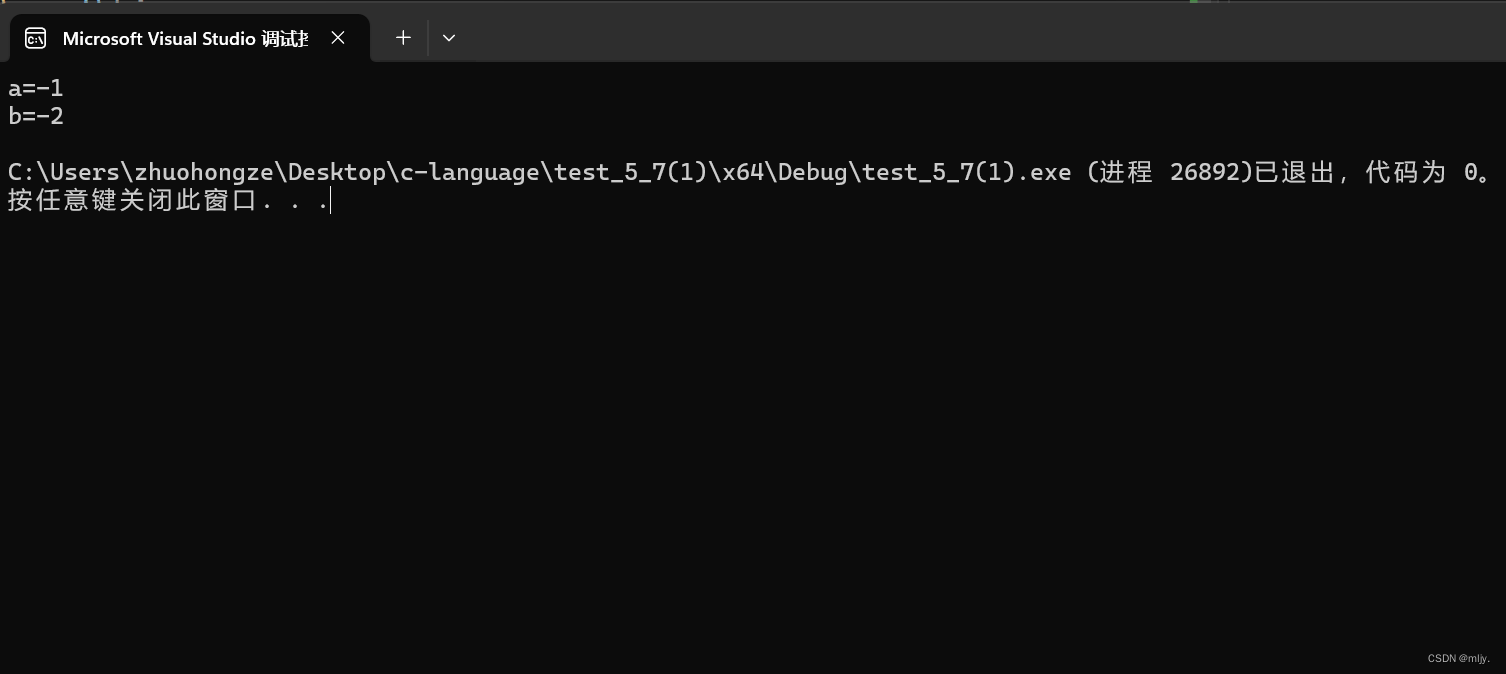
Task: Click the b=-2 output line
Action: [x=36, y=116]
